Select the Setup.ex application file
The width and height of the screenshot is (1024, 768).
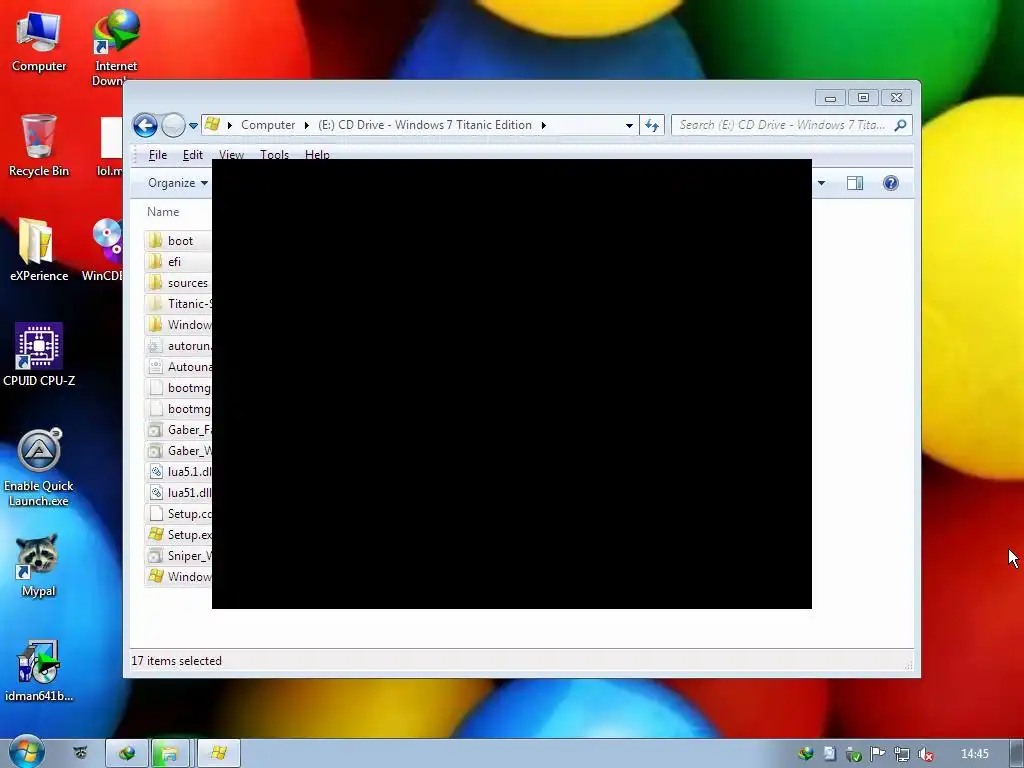point(178,535)
